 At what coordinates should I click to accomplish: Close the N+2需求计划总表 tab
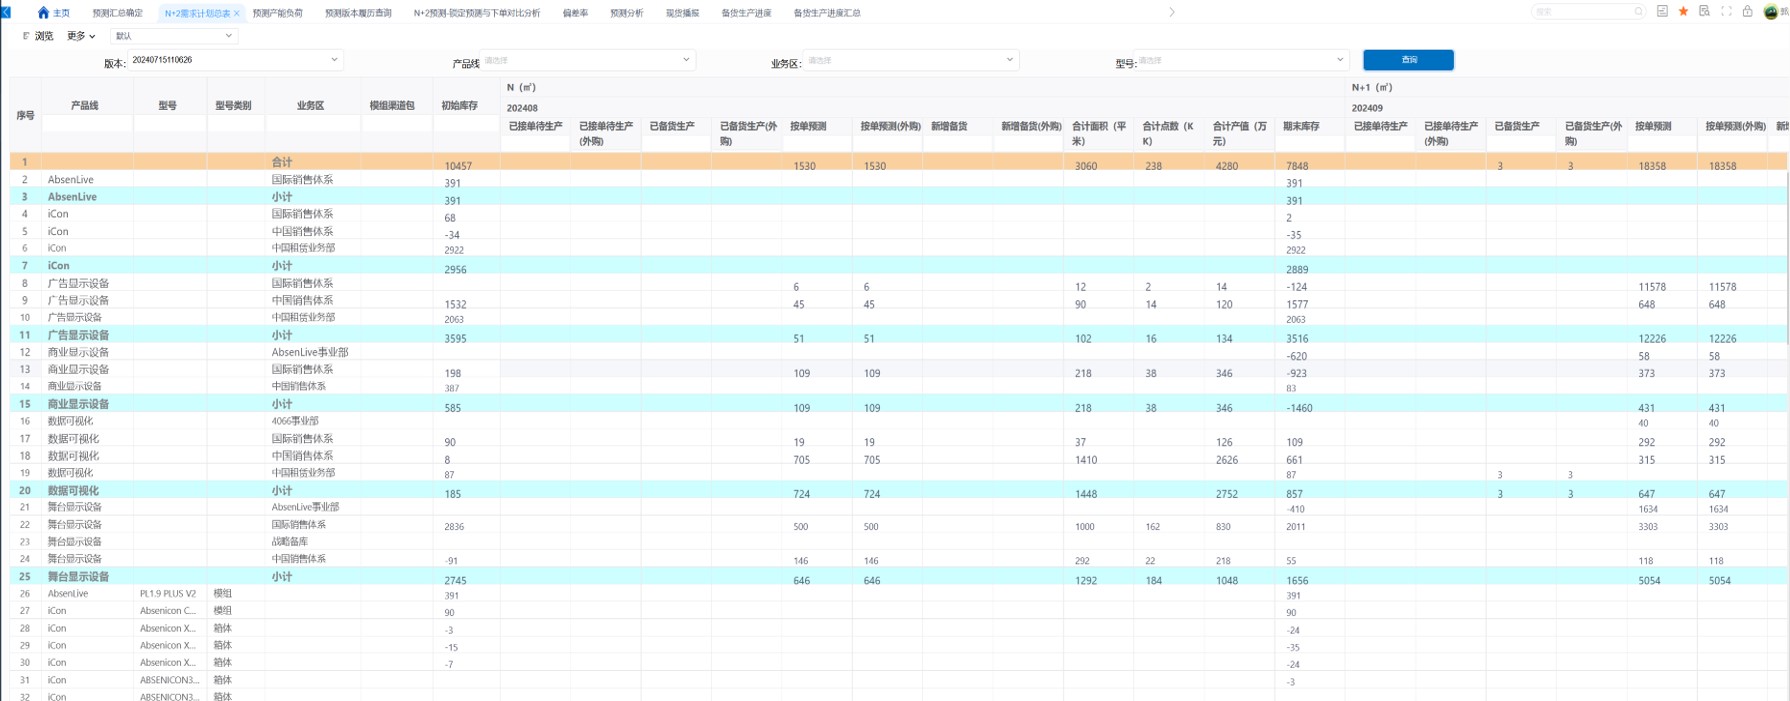pos(237,14)
